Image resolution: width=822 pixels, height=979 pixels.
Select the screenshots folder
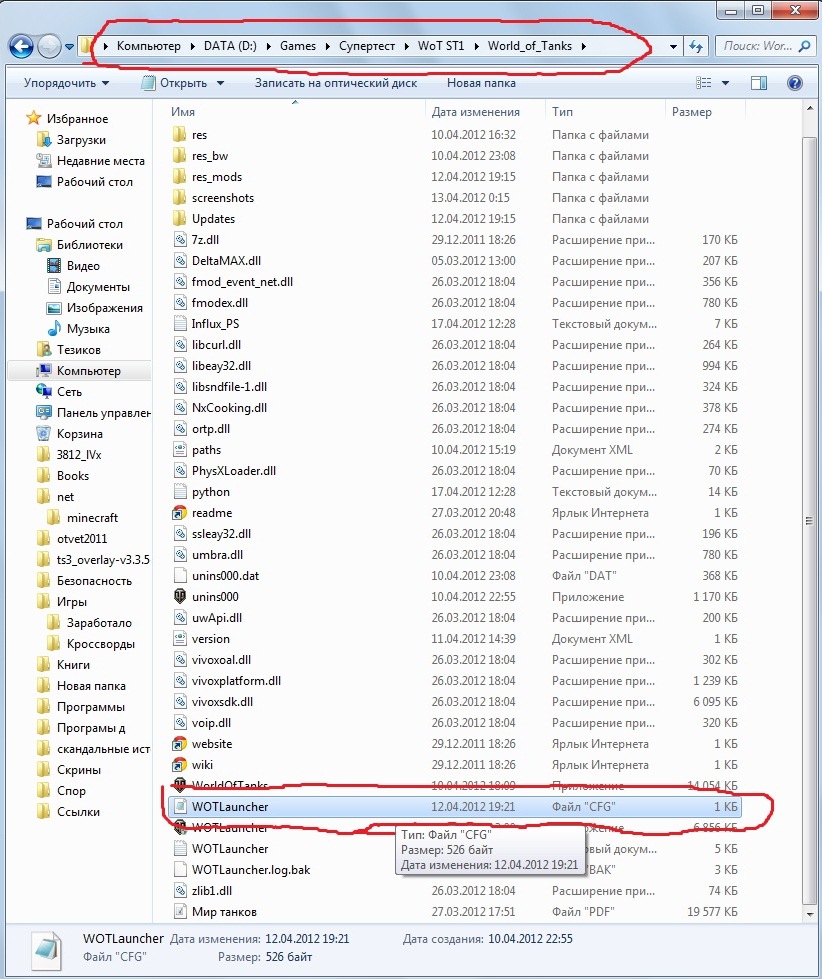[223, 198]
